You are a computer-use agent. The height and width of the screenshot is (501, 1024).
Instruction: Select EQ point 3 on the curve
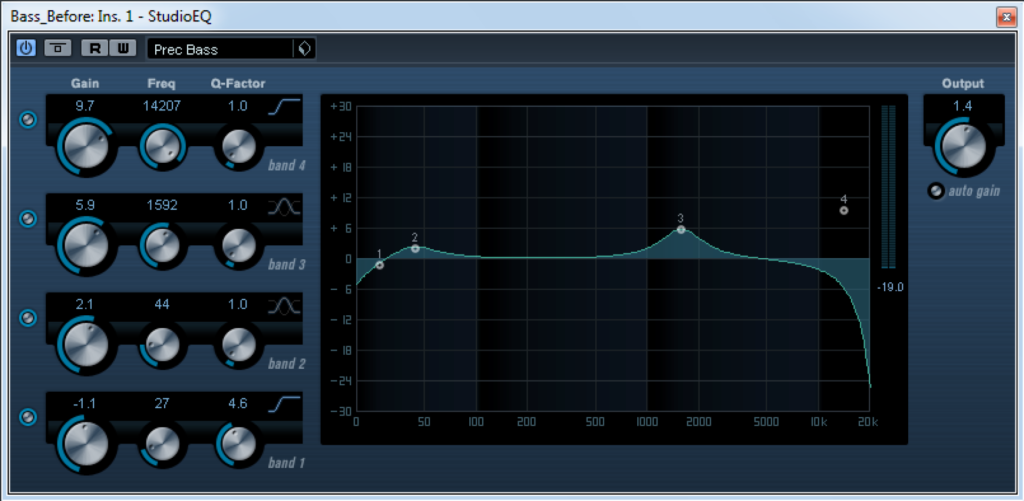681,229
